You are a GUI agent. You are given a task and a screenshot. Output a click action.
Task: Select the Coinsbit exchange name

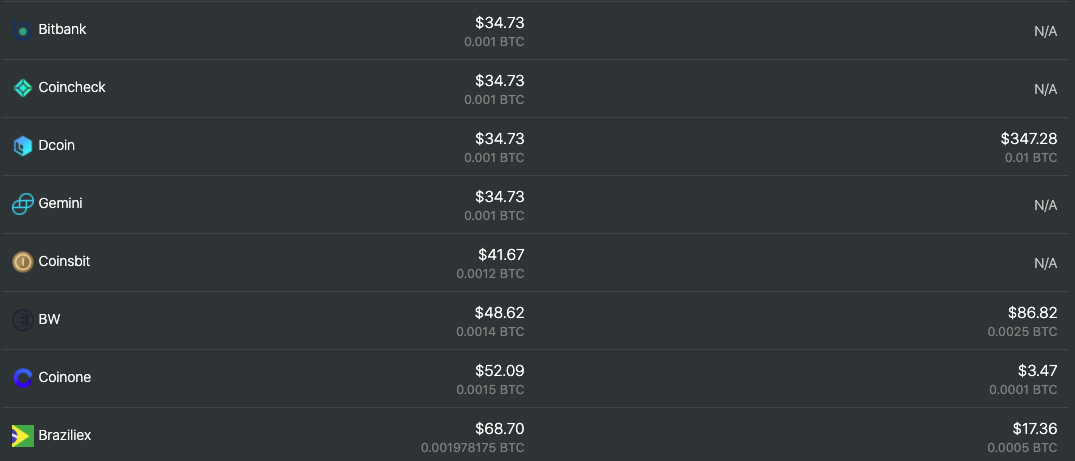65,262
